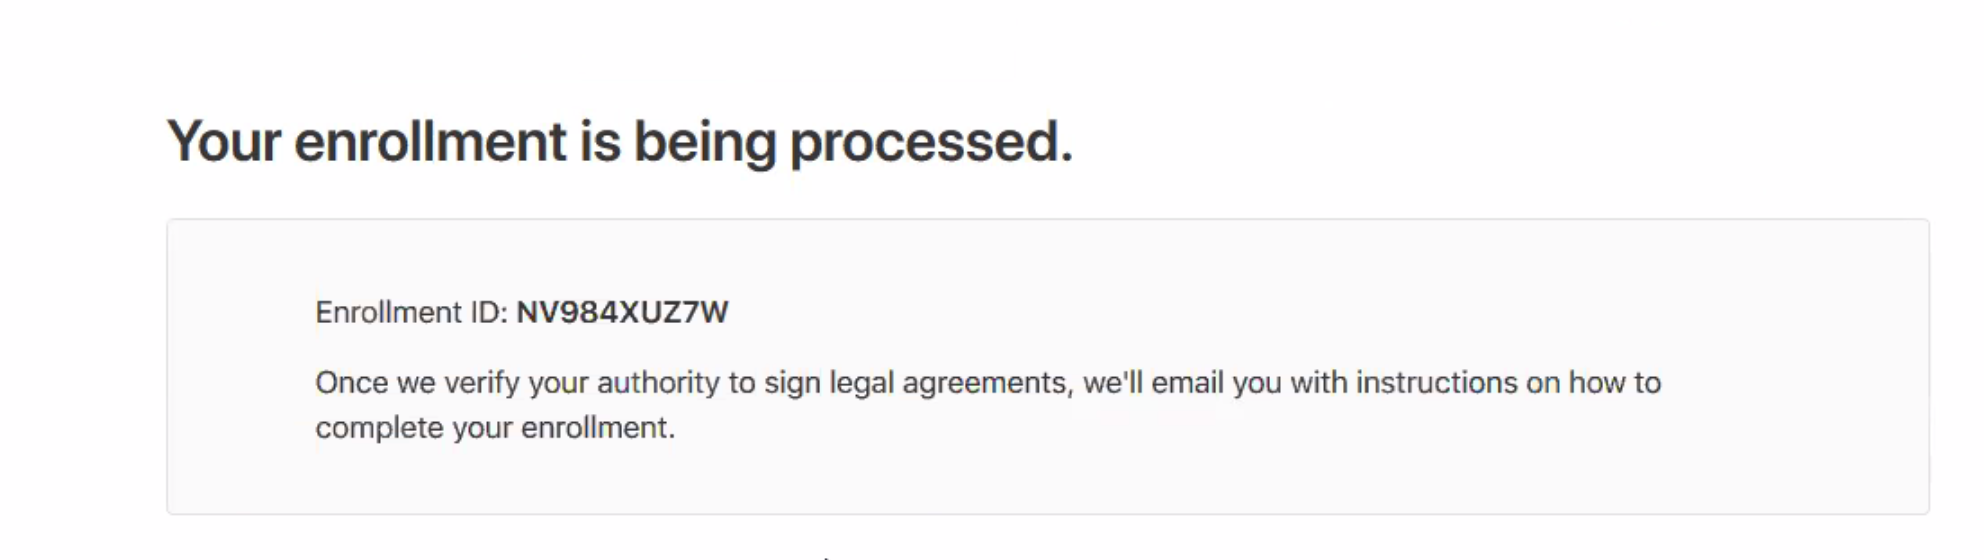Click the word "being" in the heading

(705, 141)
